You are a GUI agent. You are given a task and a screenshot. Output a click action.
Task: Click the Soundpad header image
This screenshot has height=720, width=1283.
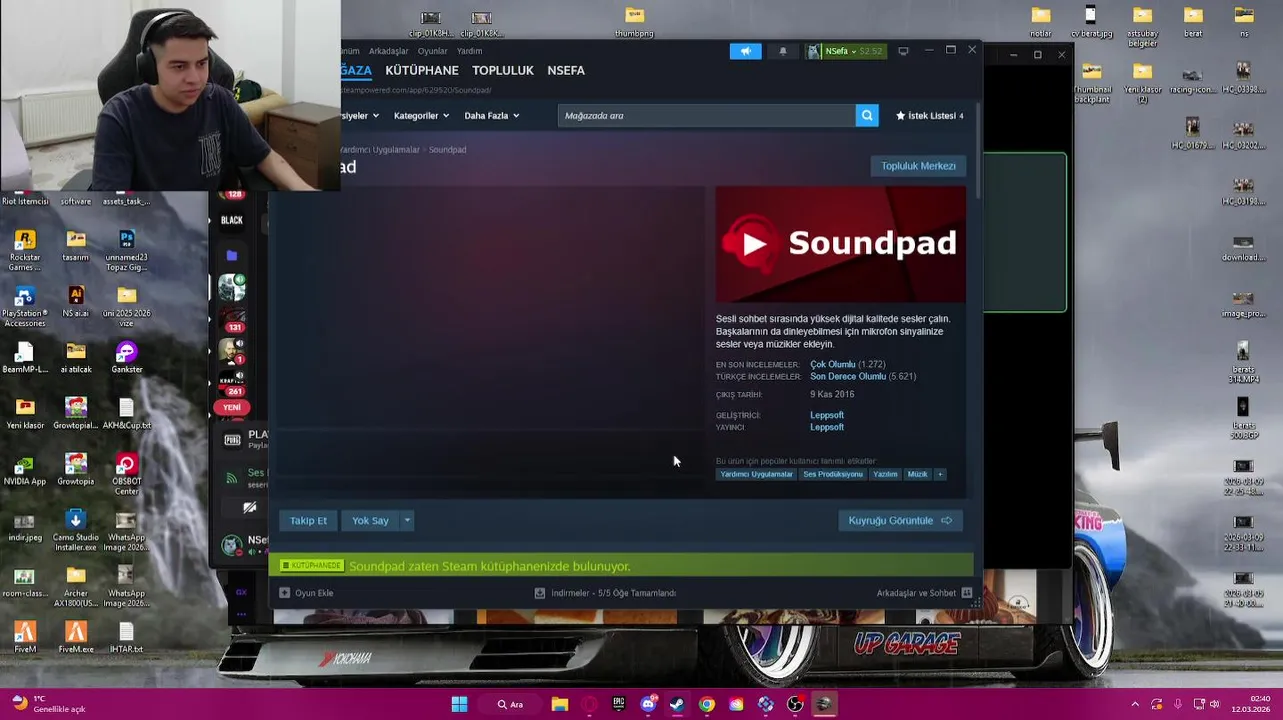(841, 244)
